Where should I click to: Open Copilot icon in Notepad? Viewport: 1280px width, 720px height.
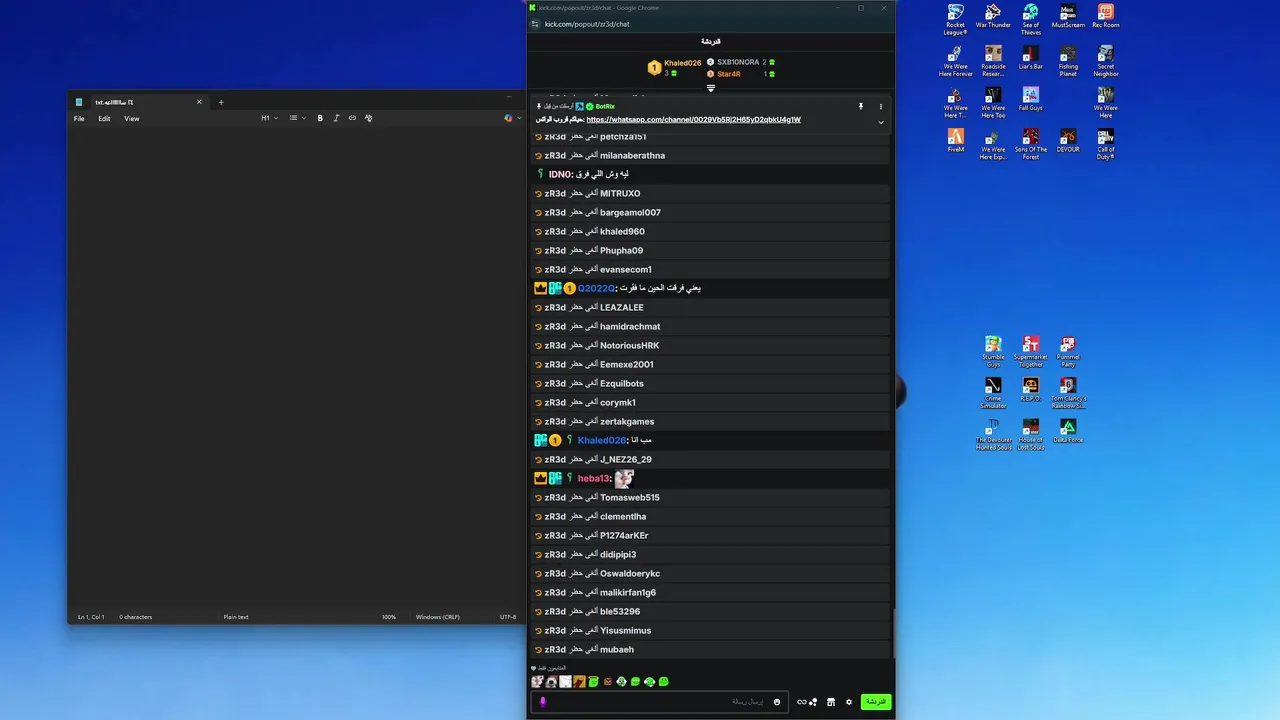[x=508, y=118]
